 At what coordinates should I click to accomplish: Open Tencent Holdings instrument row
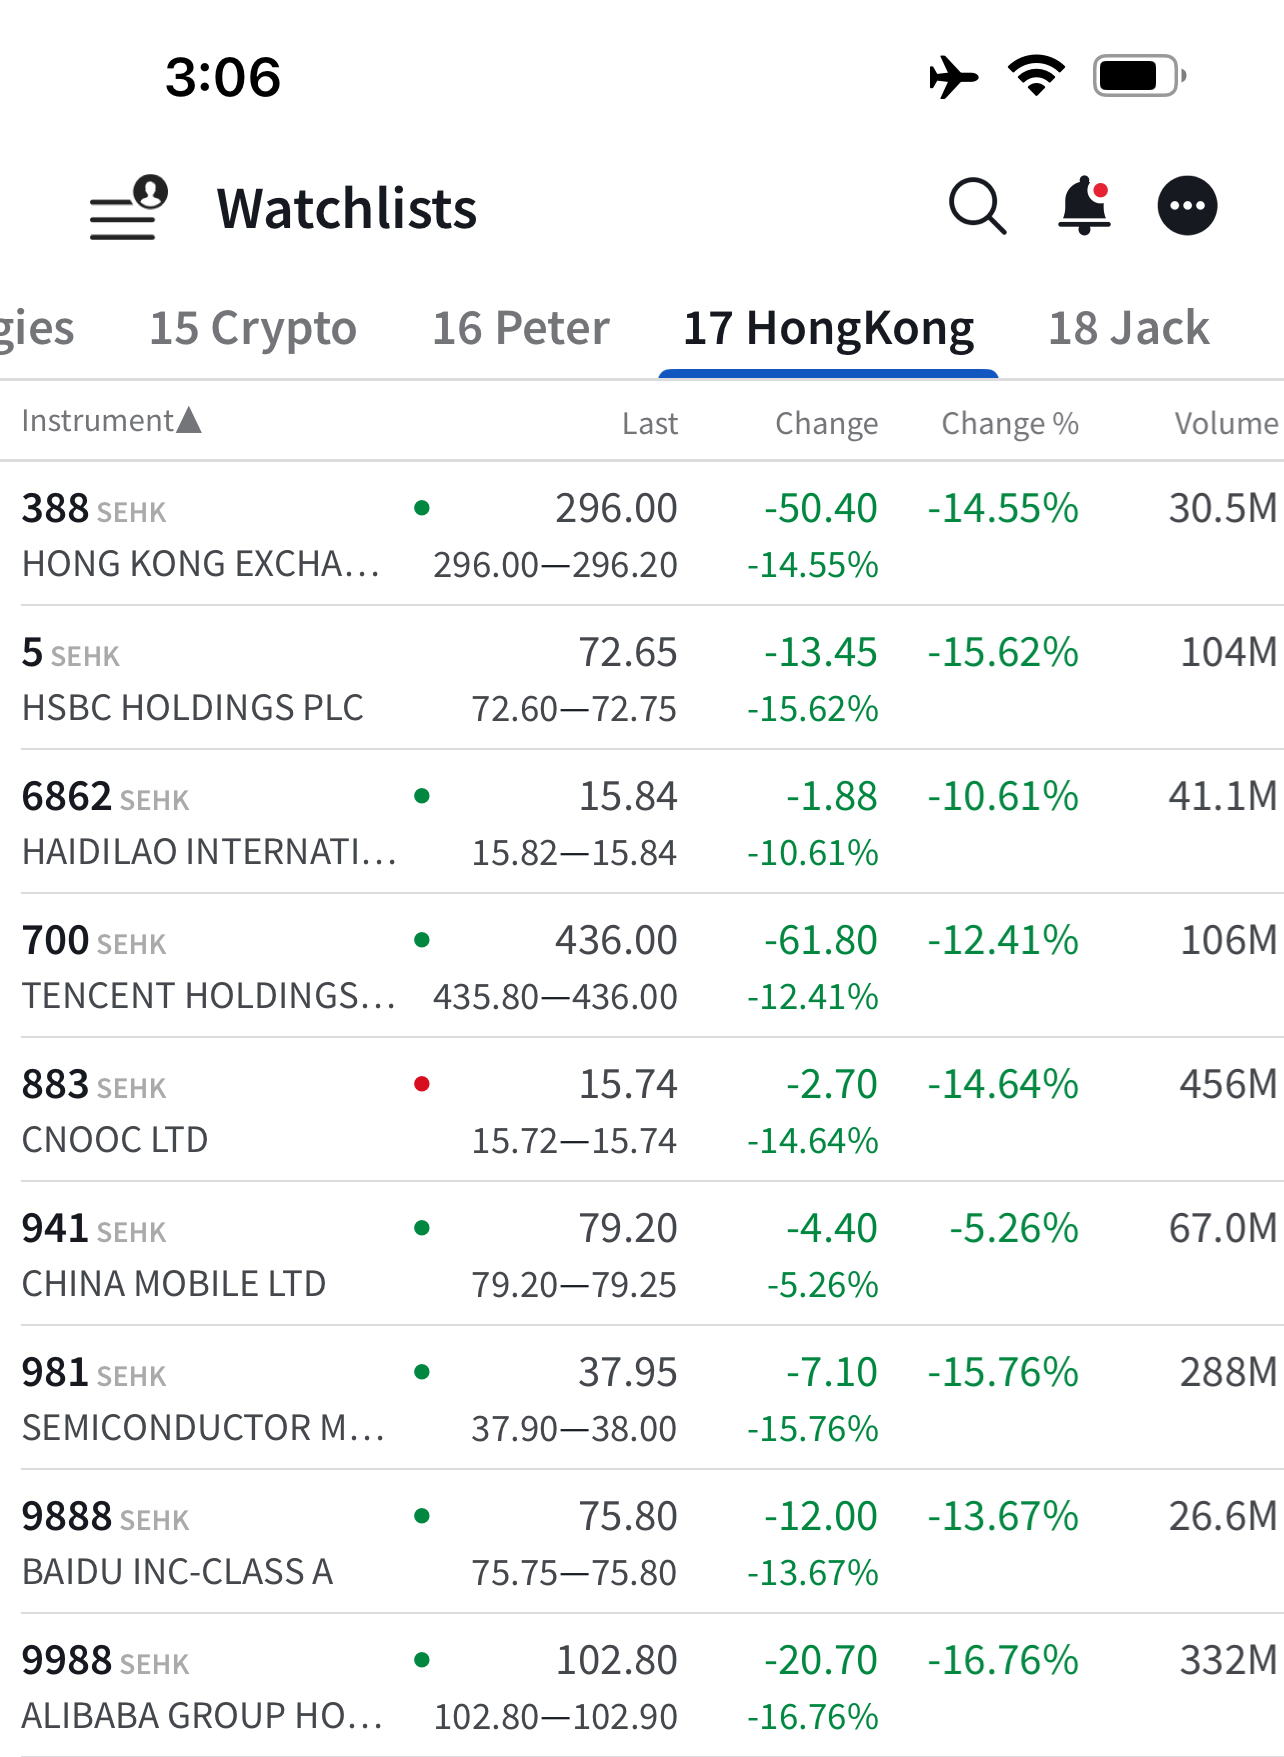(x=208, y=967)
